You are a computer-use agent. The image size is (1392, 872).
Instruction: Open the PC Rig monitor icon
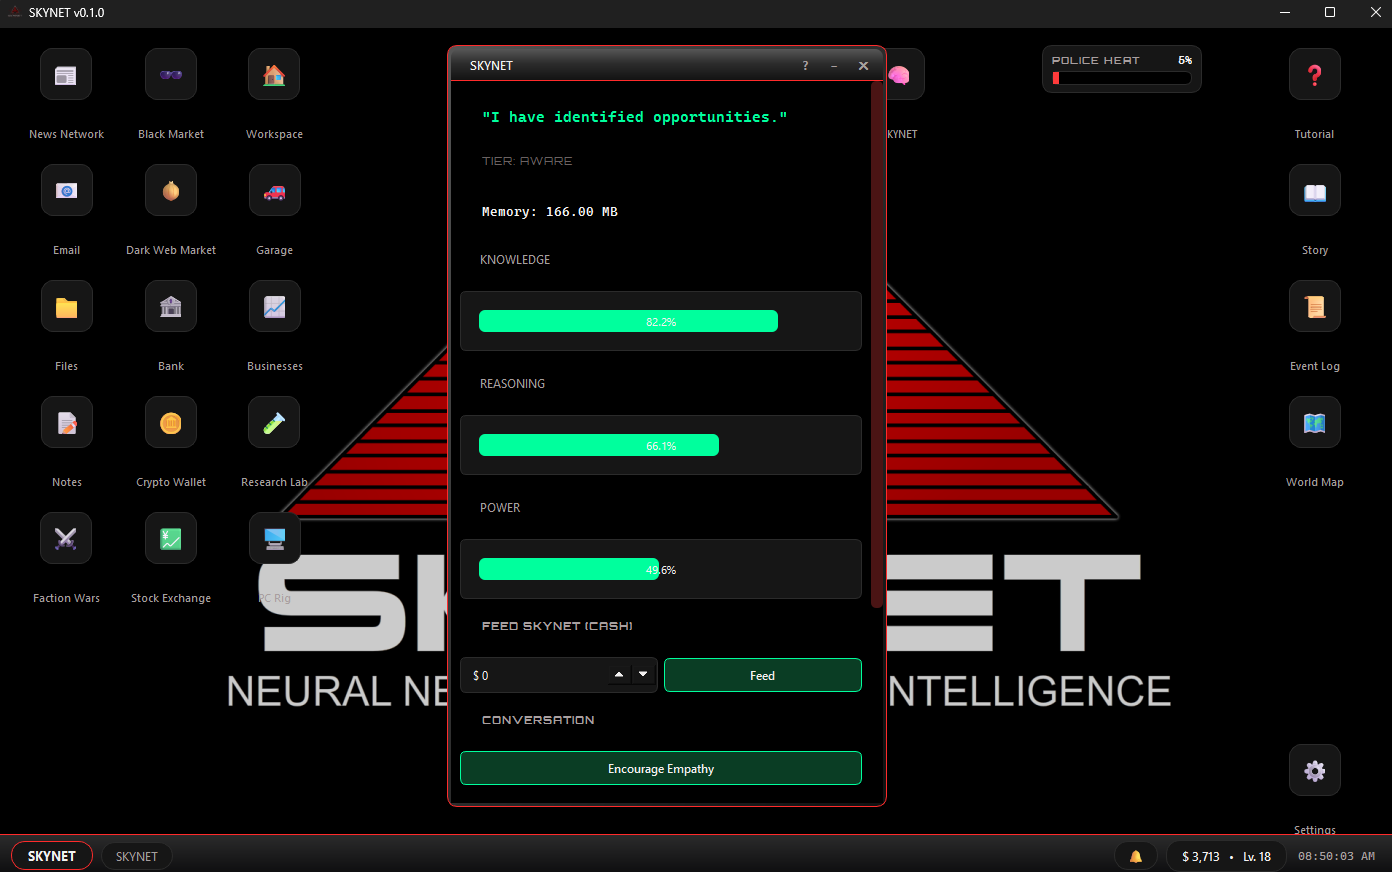274,538
